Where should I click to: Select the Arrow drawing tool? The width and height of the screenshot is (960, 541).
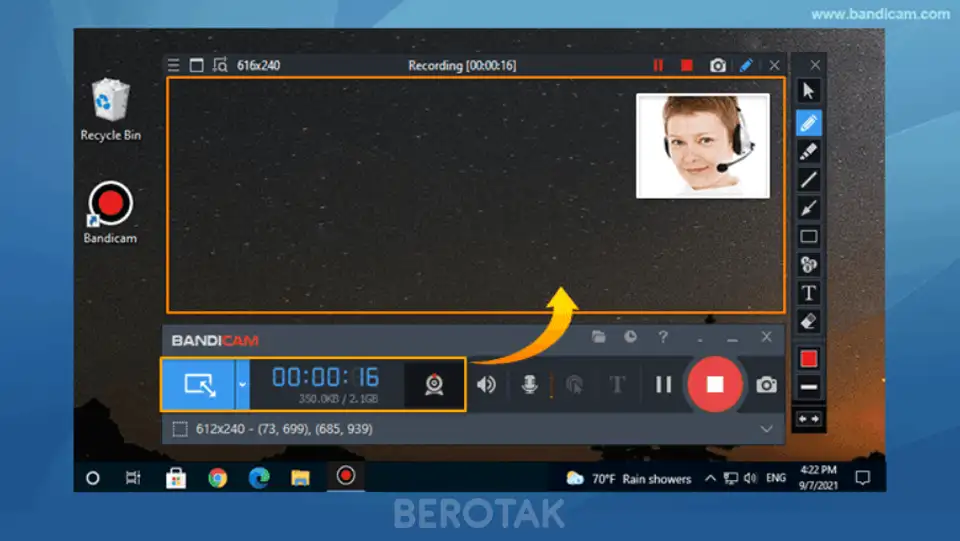(808, 208)
